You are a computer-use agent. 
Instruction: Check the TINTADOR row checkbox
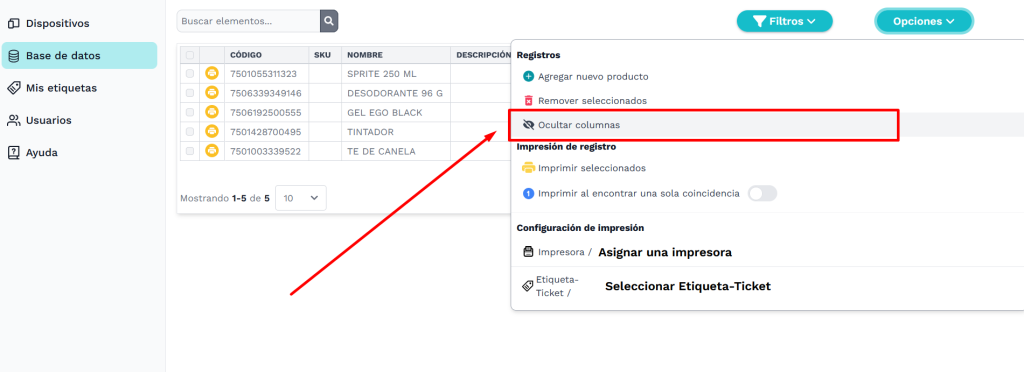pos(189,132)
